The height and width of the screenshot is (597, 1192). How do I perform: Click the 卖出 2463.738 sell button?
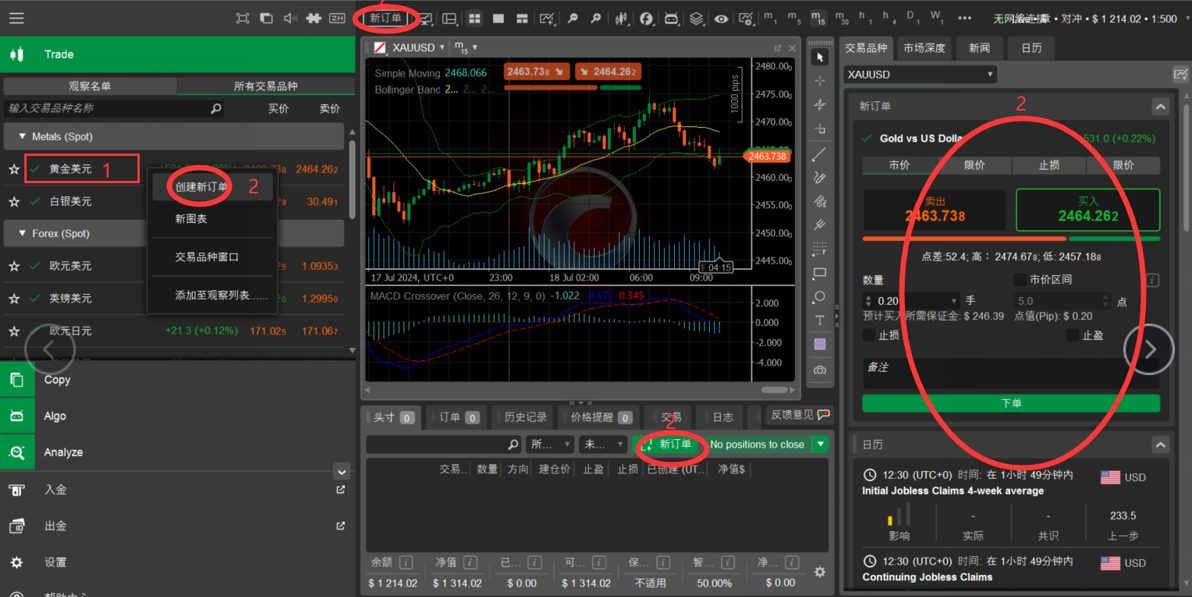[935, 210]
